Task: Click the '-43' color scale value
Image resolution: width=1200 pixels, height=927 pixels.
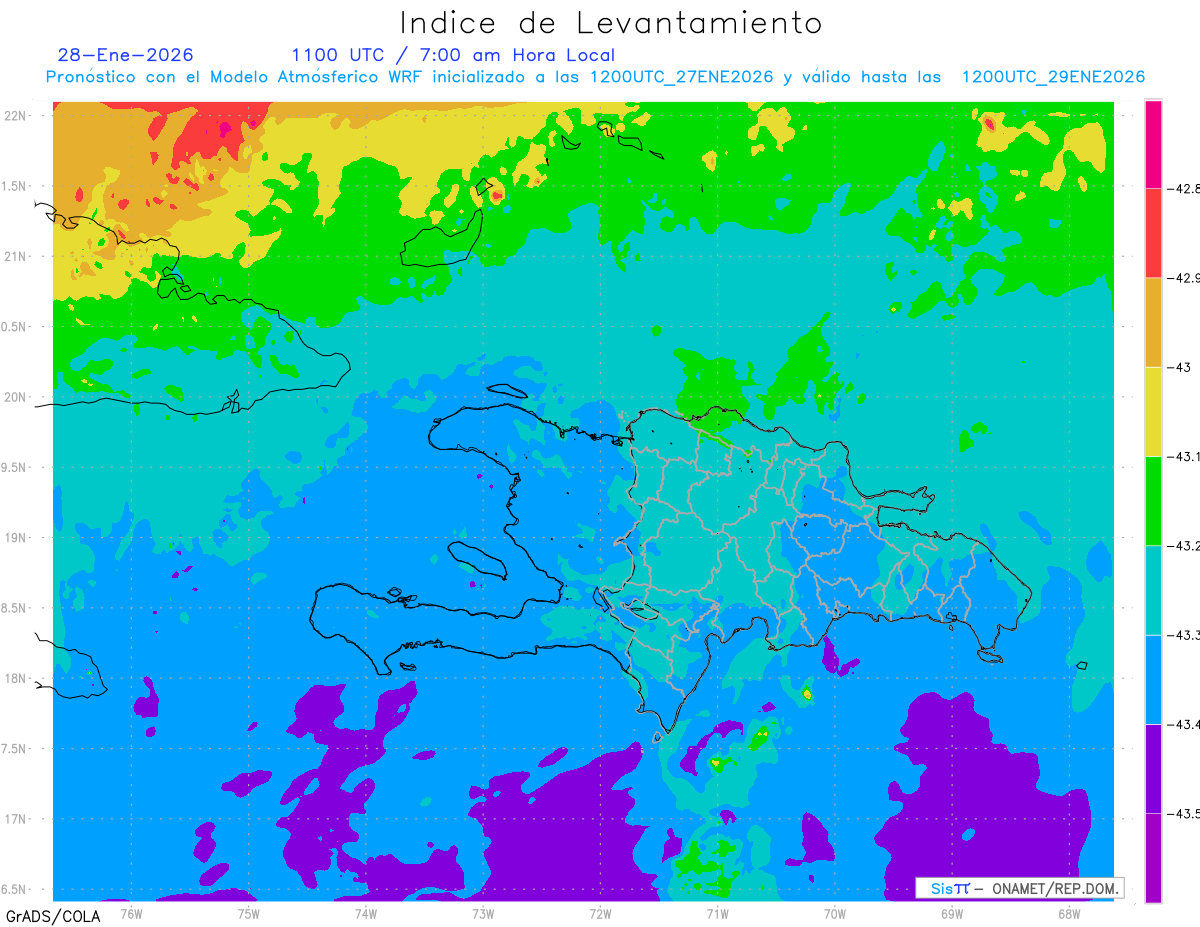Action: click(1179, 367)
